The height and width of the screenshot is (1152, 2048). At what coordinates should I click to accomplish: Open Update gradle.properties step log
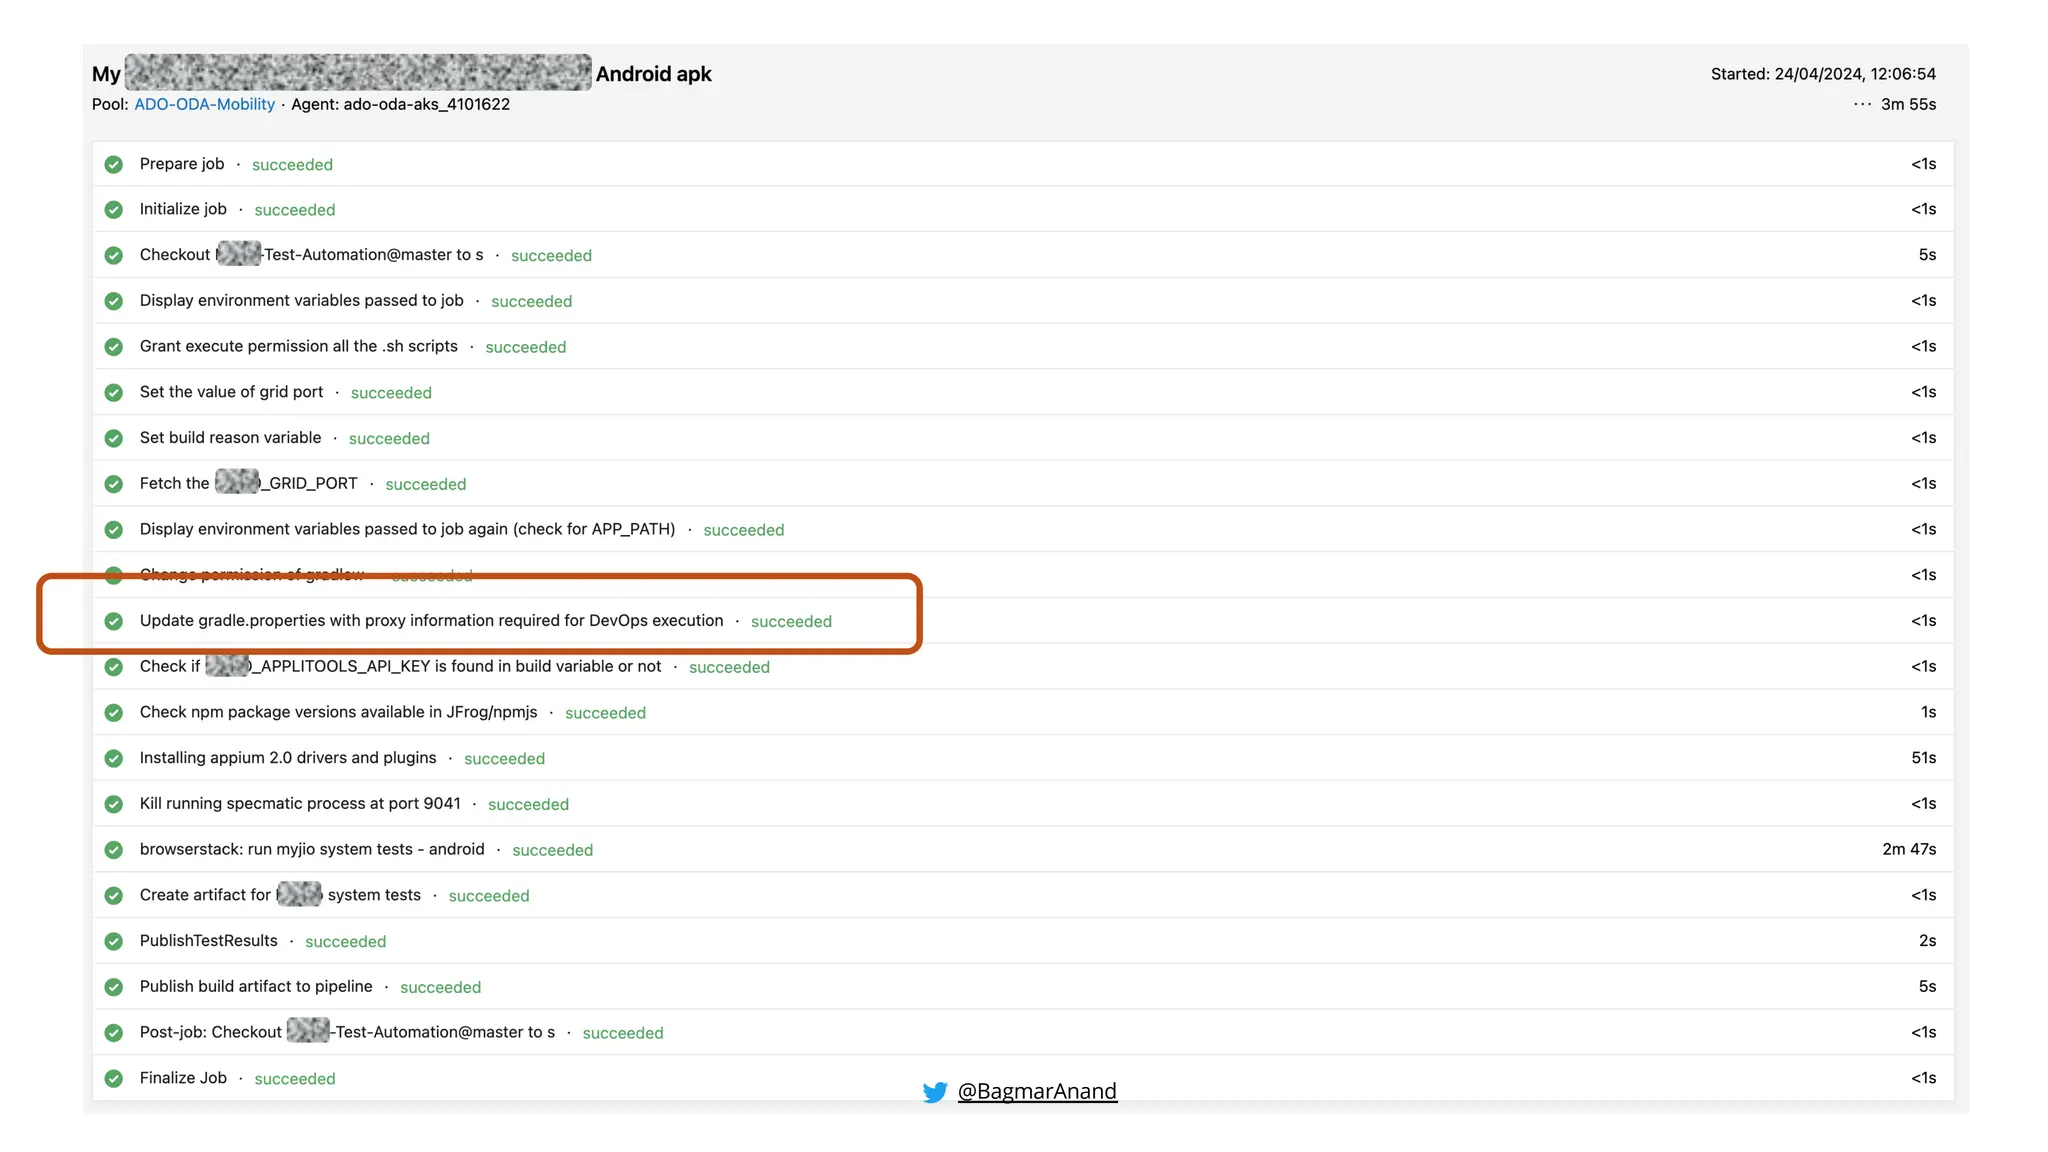tap(431, 621)
